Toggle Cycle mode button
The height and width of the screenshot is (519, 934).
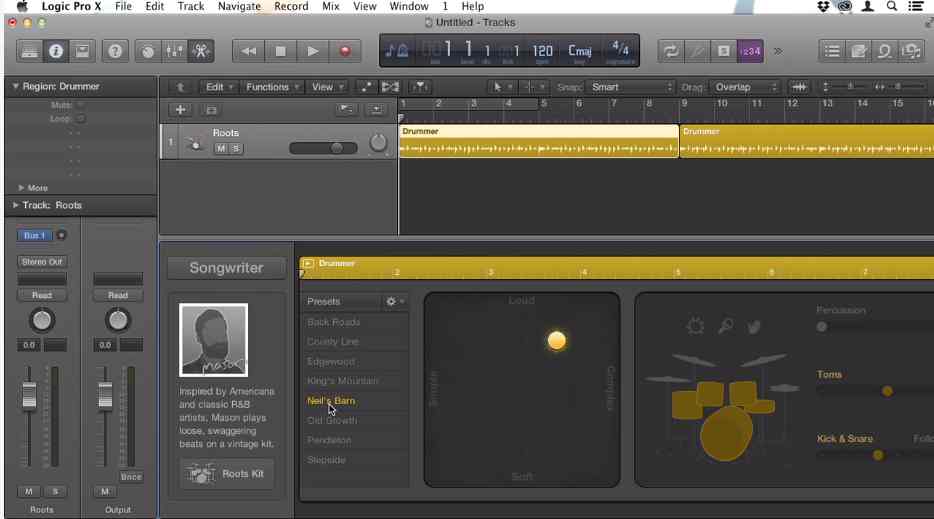671,51
